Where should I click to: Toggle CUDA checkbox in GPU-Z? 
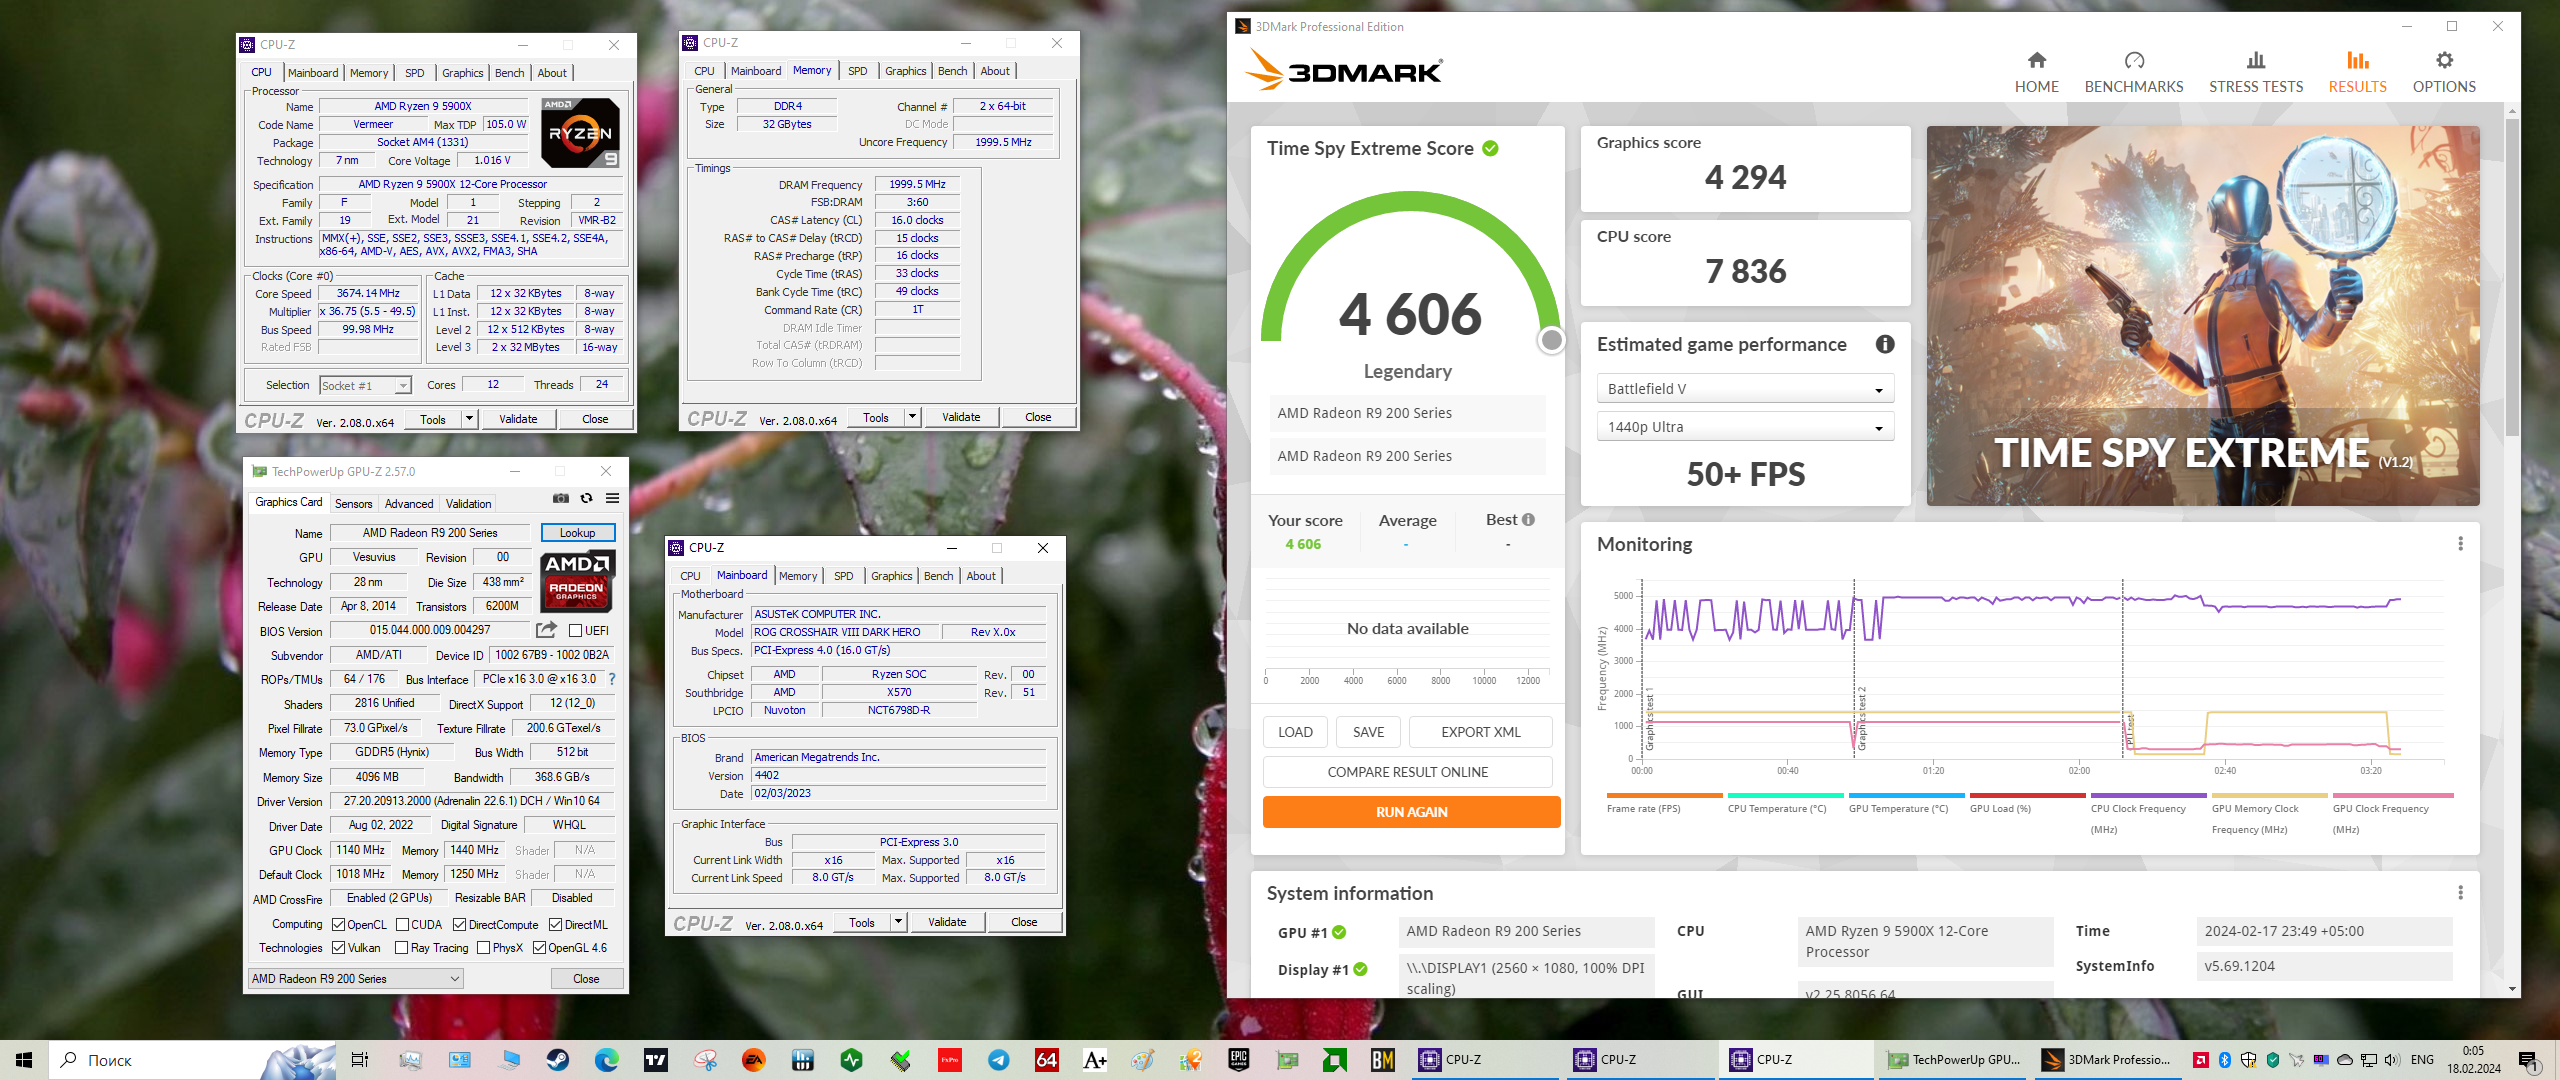click(402, 925)
